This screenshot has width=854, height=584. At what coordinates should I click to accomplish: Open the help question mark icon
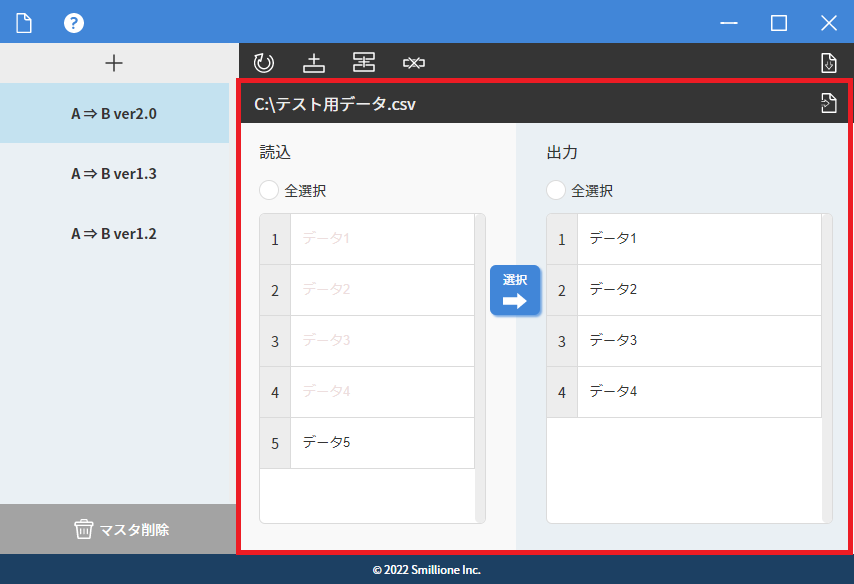74,22
